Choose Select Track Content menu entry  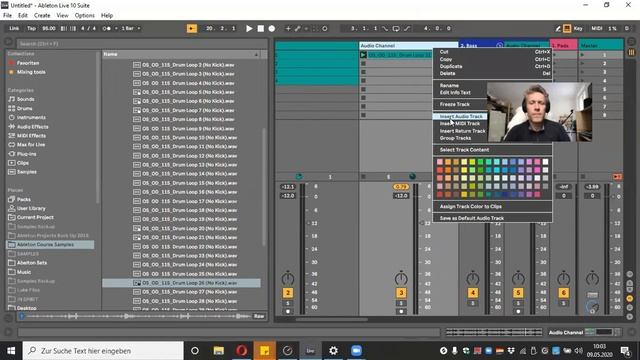(x=492, y=150)
